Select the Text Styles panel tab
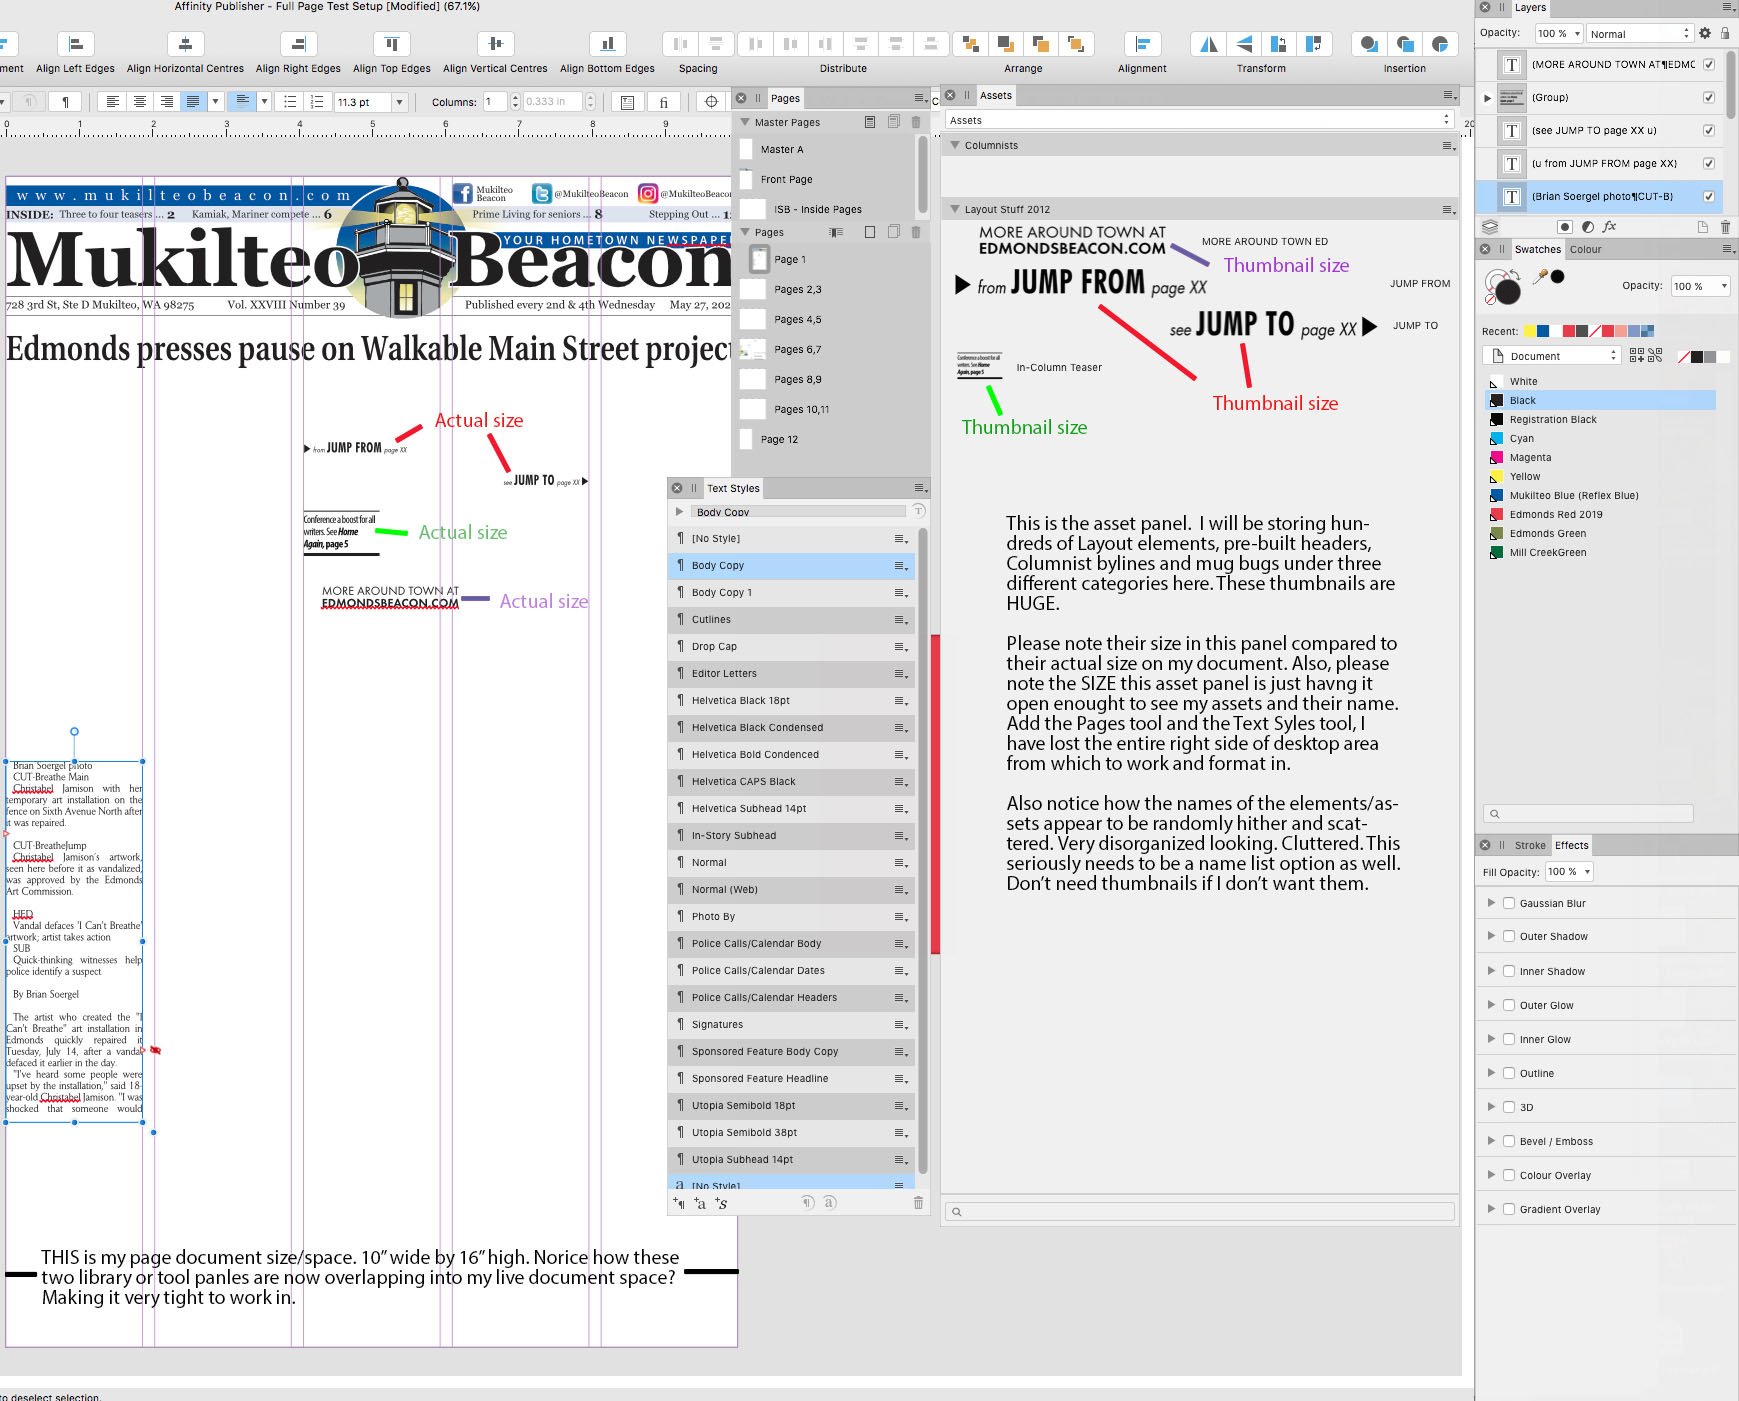 tap(733, 488)
